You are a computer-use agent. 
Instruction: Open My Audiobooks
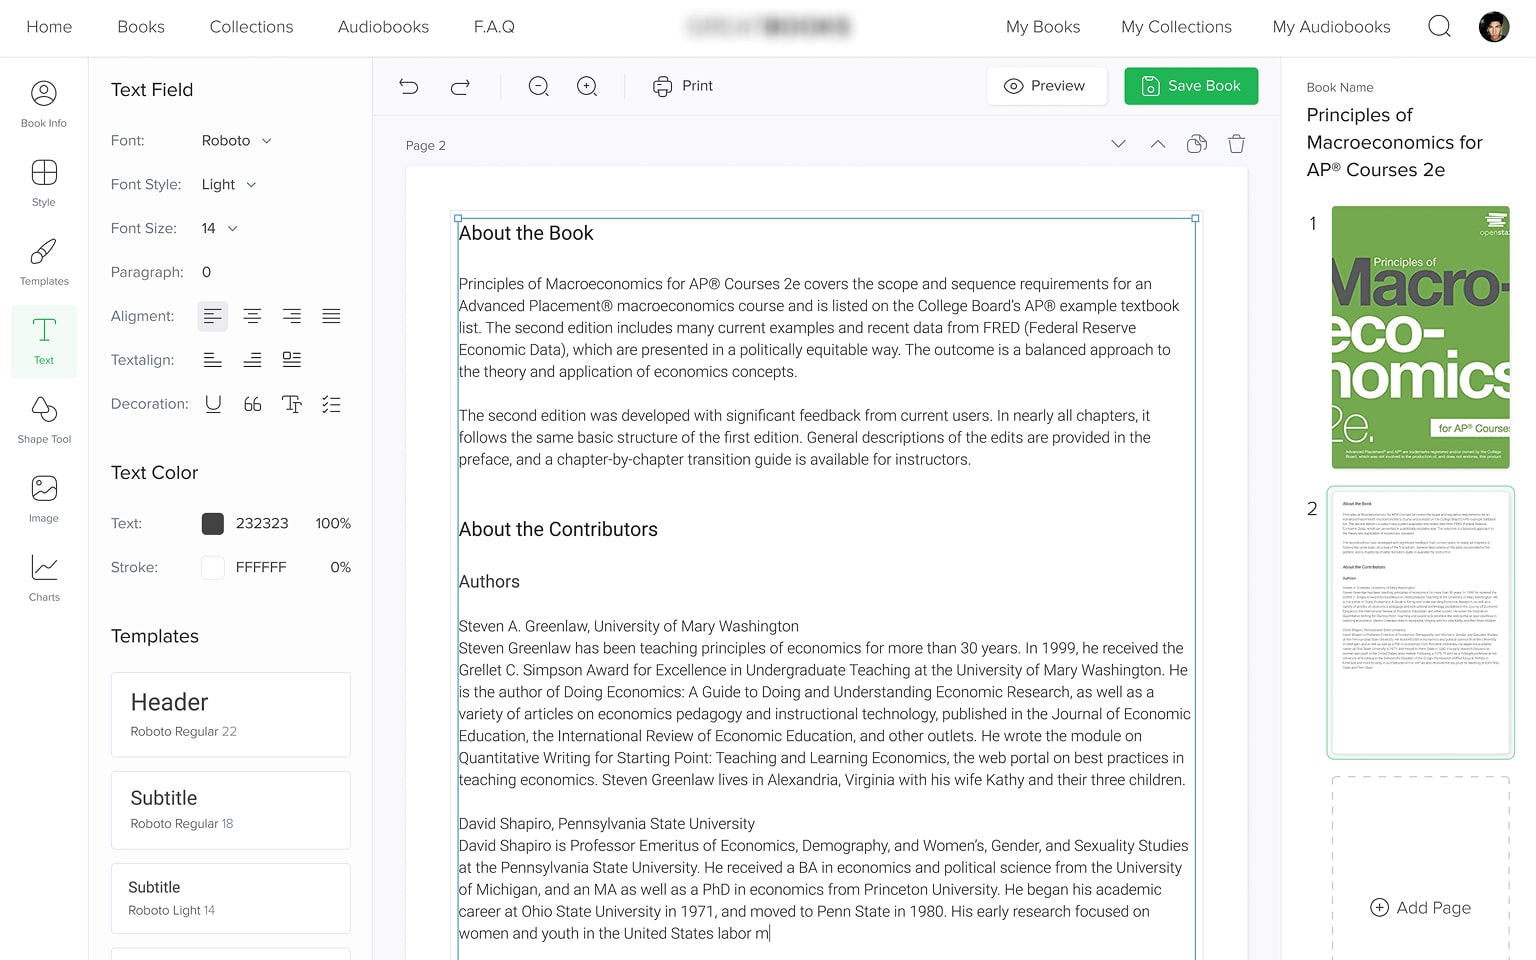1331,27
